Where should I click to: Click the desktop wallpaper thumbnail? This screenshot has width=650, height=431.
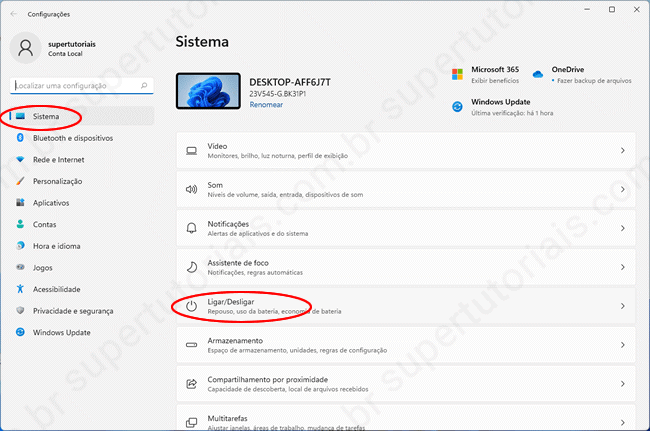pyautogui.click(x=207, y=91)
